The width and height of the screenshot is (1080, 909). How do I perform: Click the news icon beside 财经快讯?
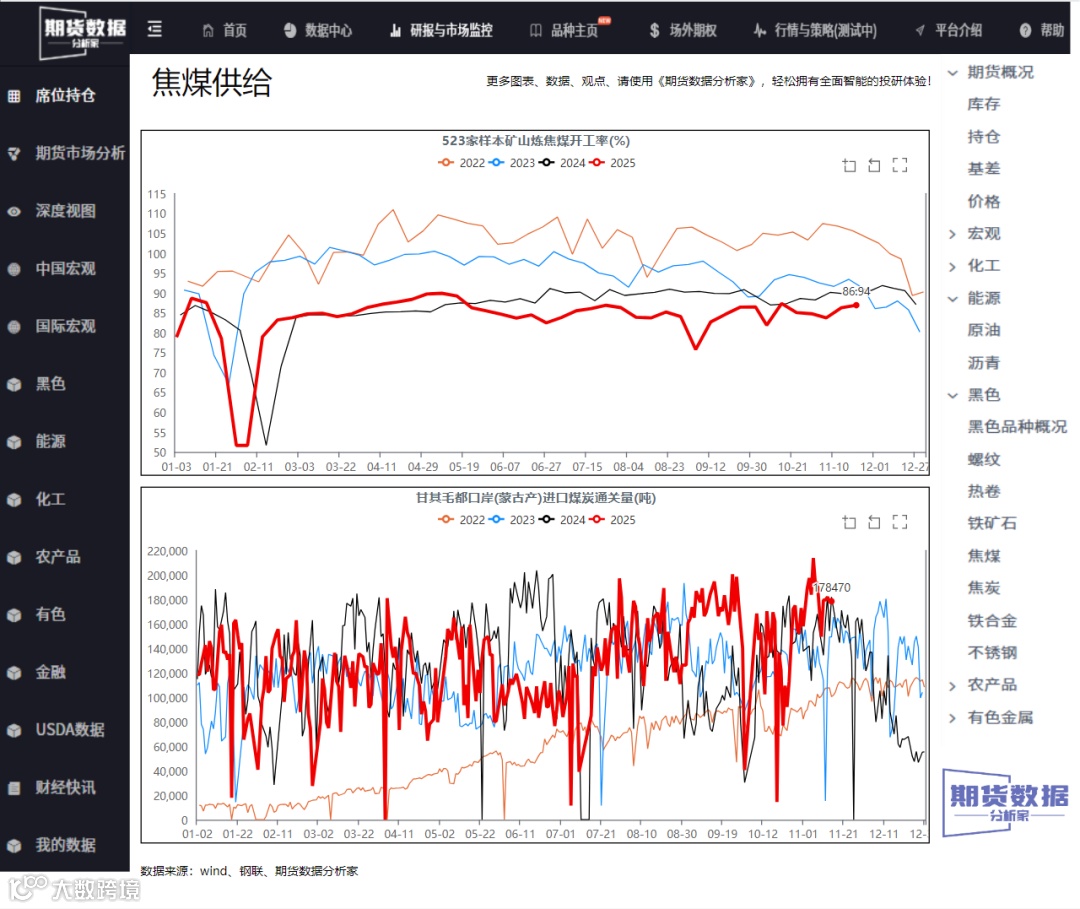coord(14,788)
